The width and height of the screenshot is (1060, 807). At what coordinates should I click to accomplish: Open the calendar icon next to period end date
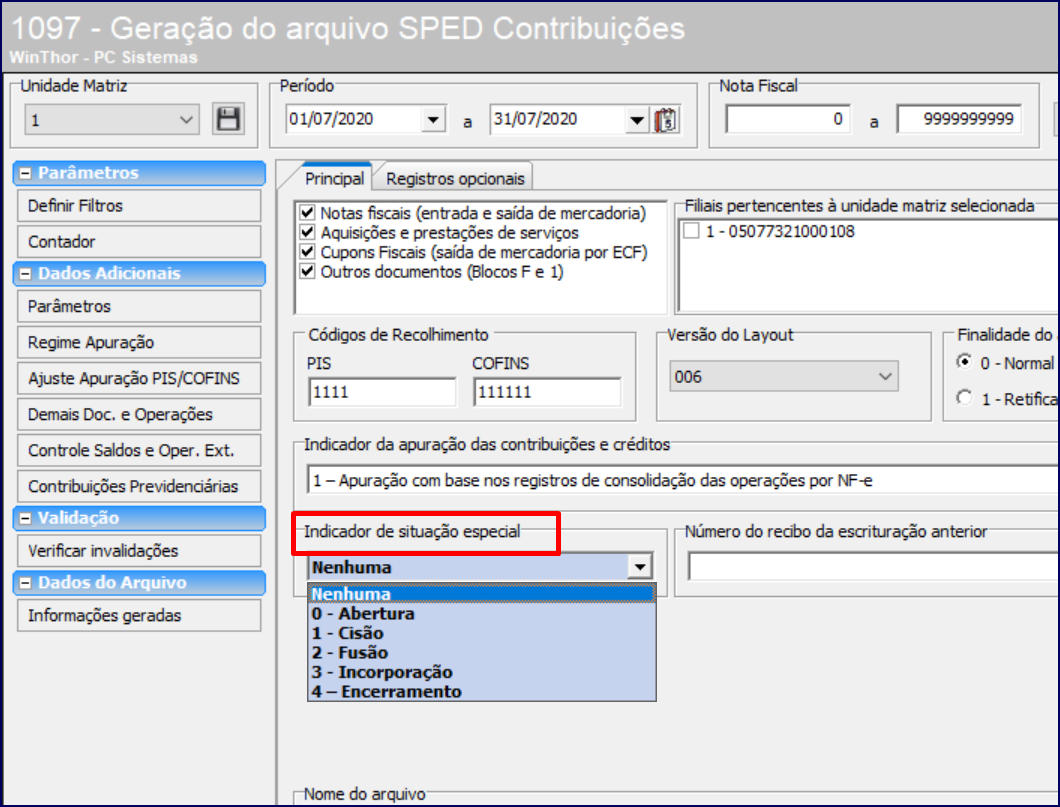point(665,120)
